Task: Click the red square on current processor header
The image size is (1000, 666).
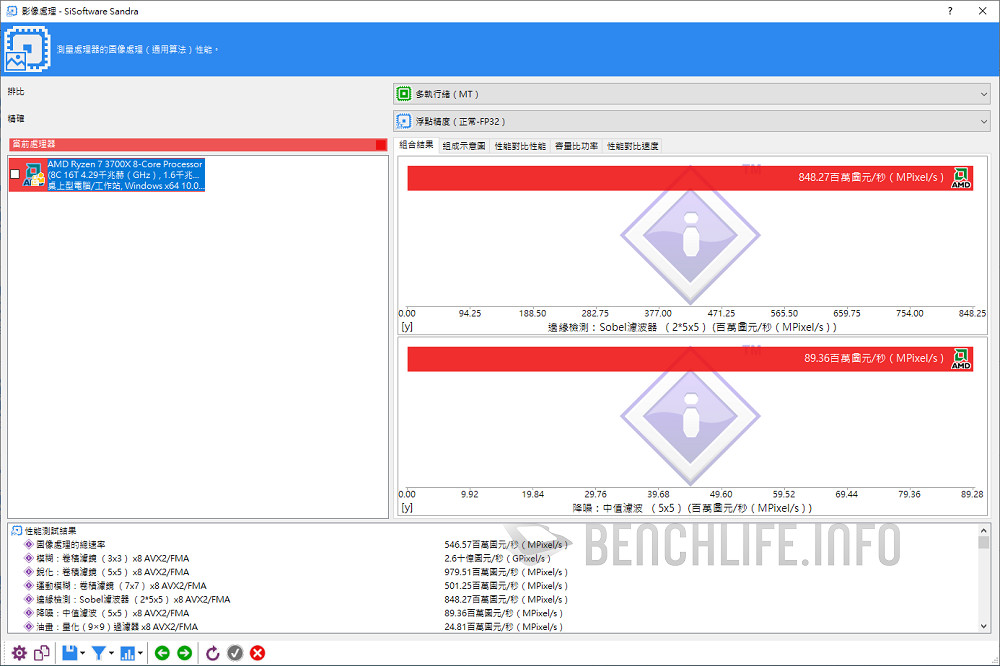Action: pyautogui.click(x=381, y=145)
